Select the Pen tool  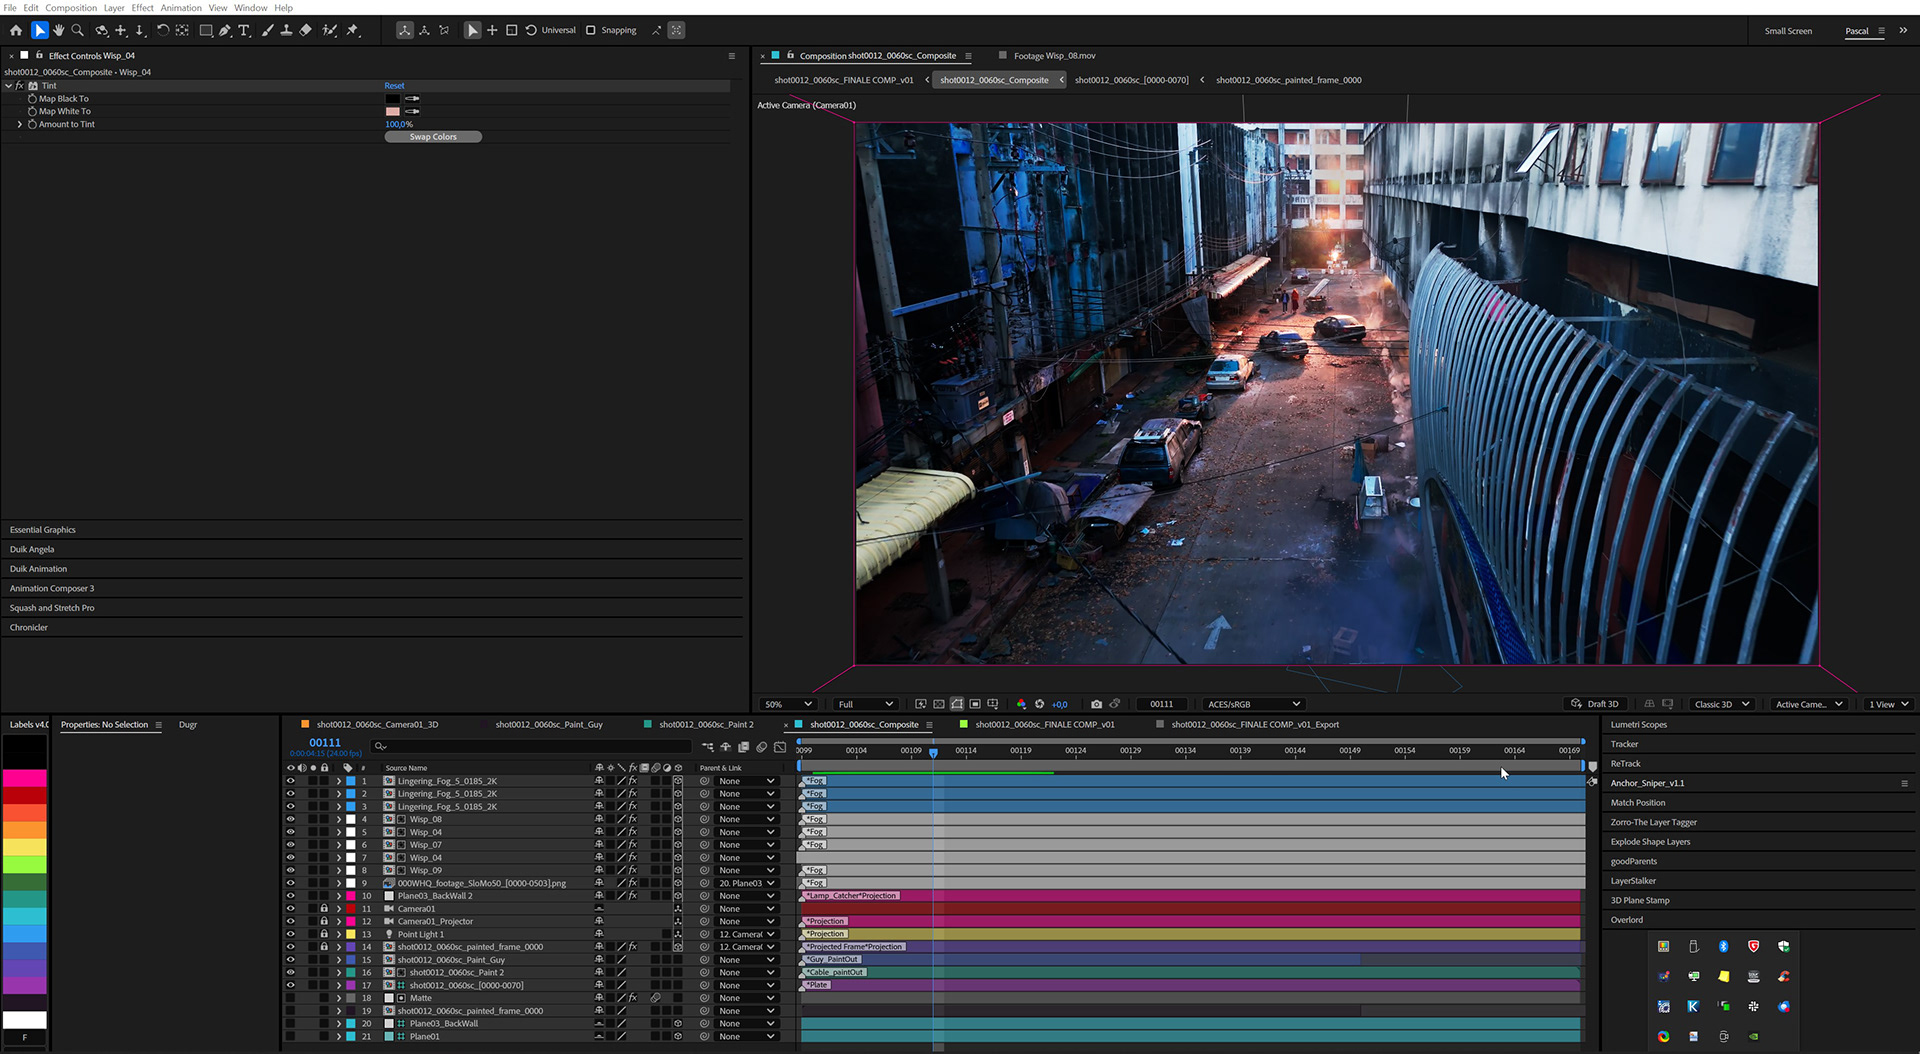[x=225, y=31]
